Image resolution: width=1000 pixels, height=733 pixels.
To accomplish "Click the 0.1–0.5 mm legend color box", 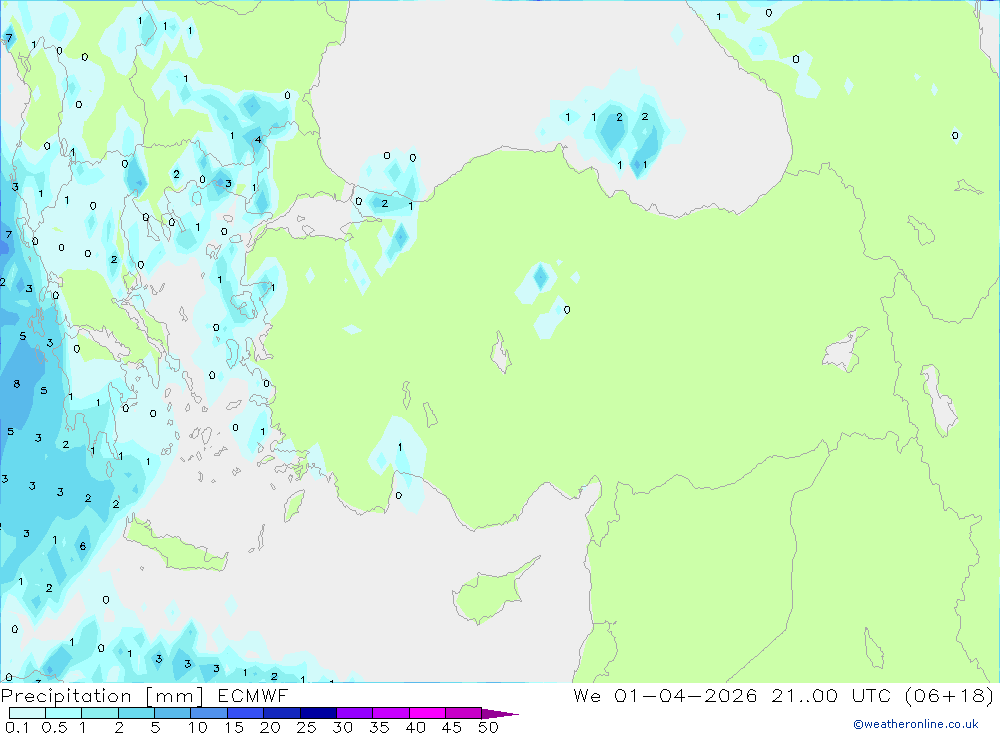I will point(27,713).
